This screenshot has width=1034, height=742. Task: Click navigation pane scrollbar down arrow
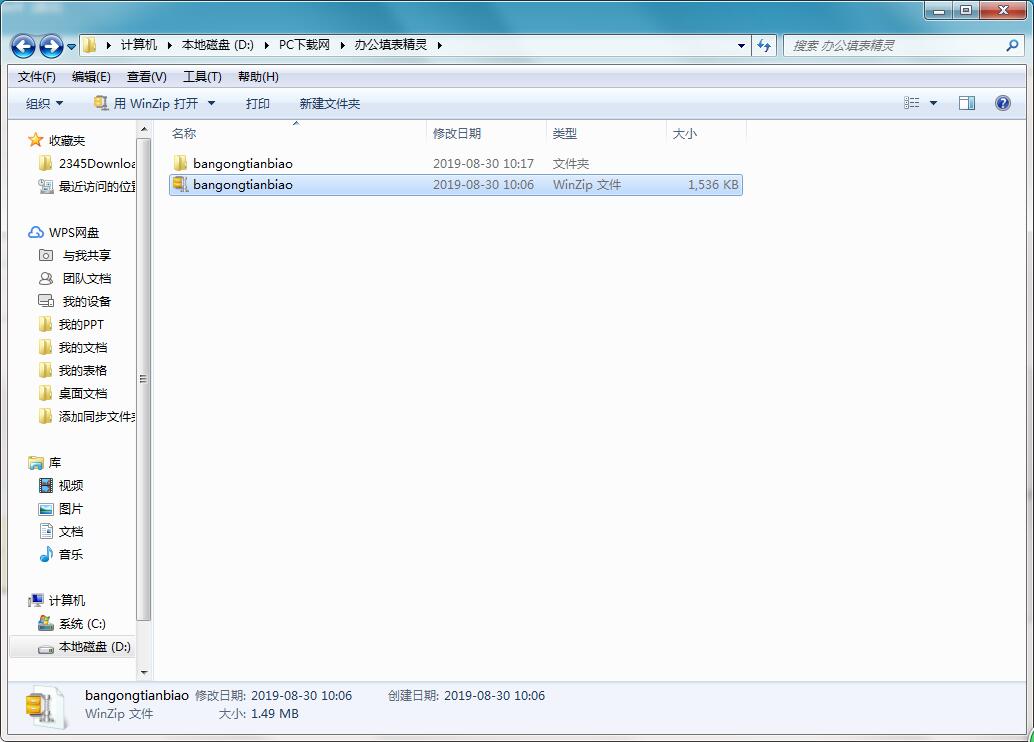click(144, 673)
